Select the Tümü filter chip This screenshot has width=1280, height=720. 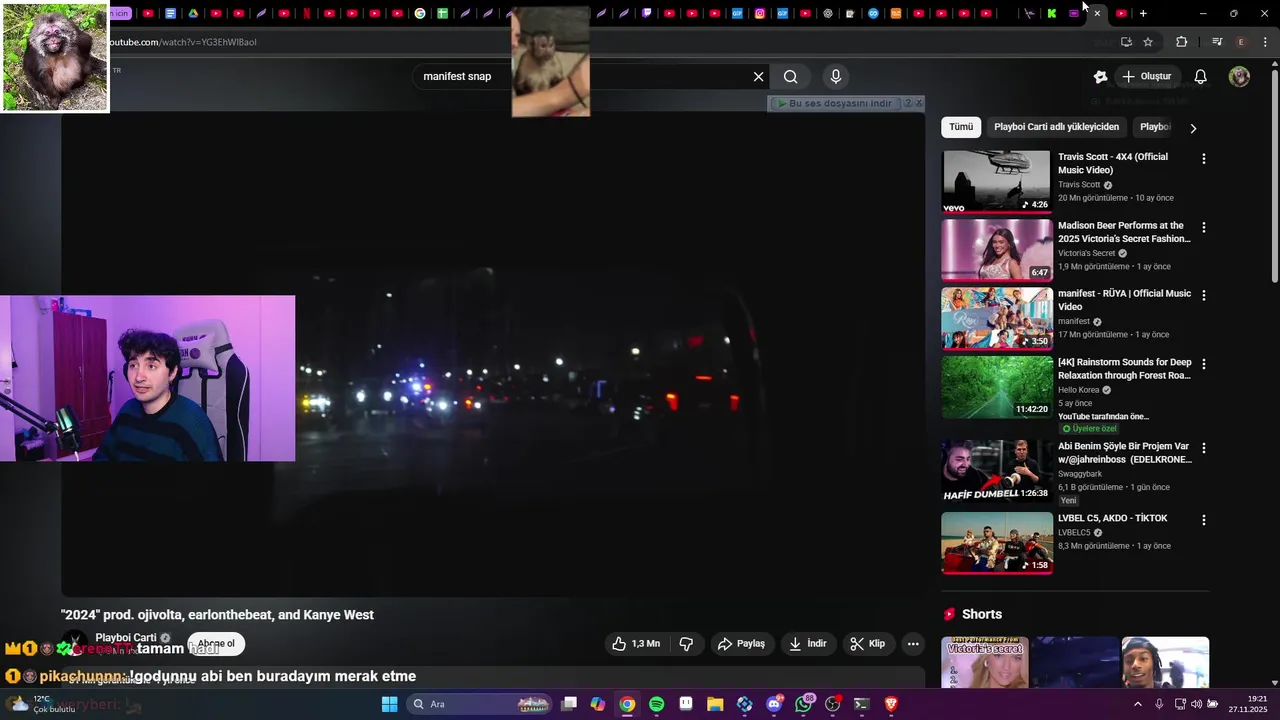tap(961, 127)
